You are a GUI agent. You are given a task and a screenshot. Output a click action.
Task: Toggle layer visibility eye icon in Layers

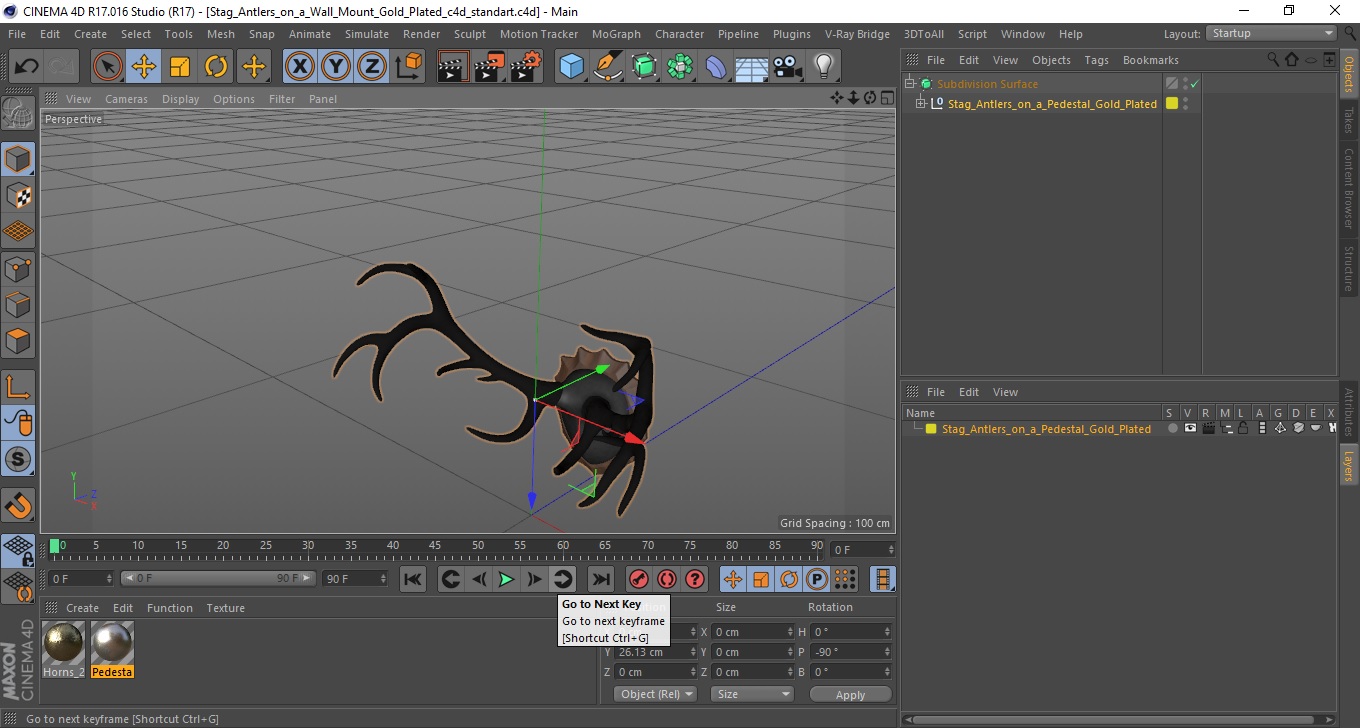1190,428
